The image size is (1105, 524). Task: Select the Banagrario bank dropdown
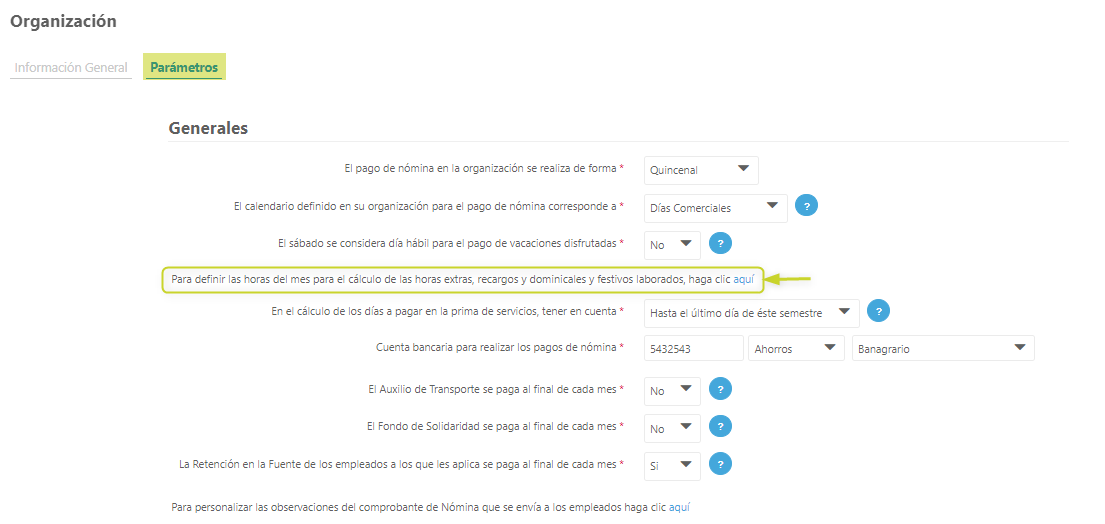click(x=942, y=348)
